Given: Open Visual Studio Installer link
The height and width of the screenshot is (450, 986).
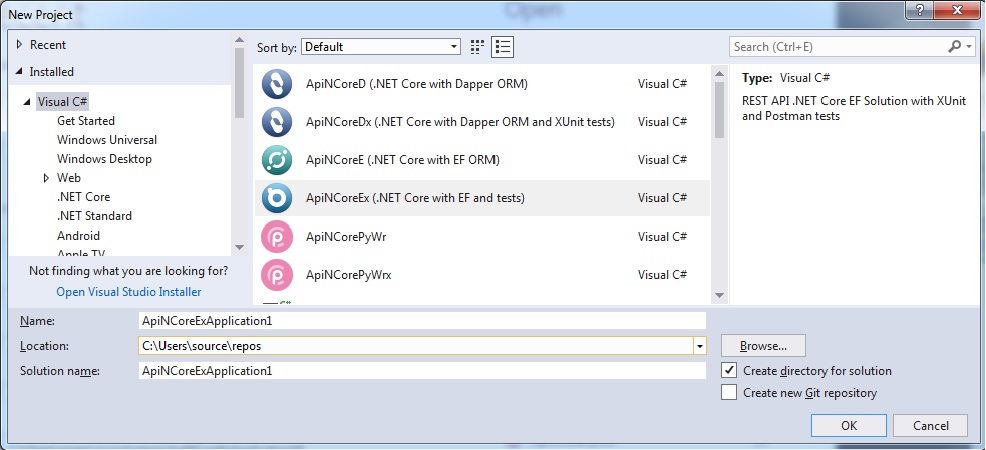Looking at the screenshot, I should pyautogui.click(x=129, y=292).
